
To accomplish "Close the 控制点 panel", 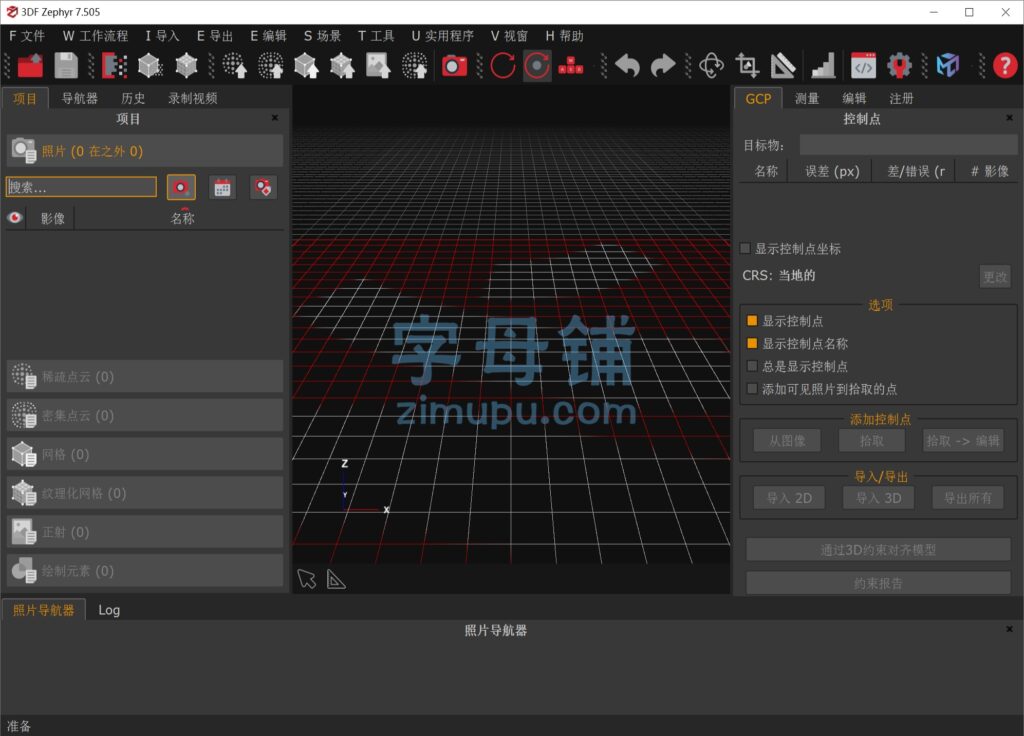I will [1010, 118].
